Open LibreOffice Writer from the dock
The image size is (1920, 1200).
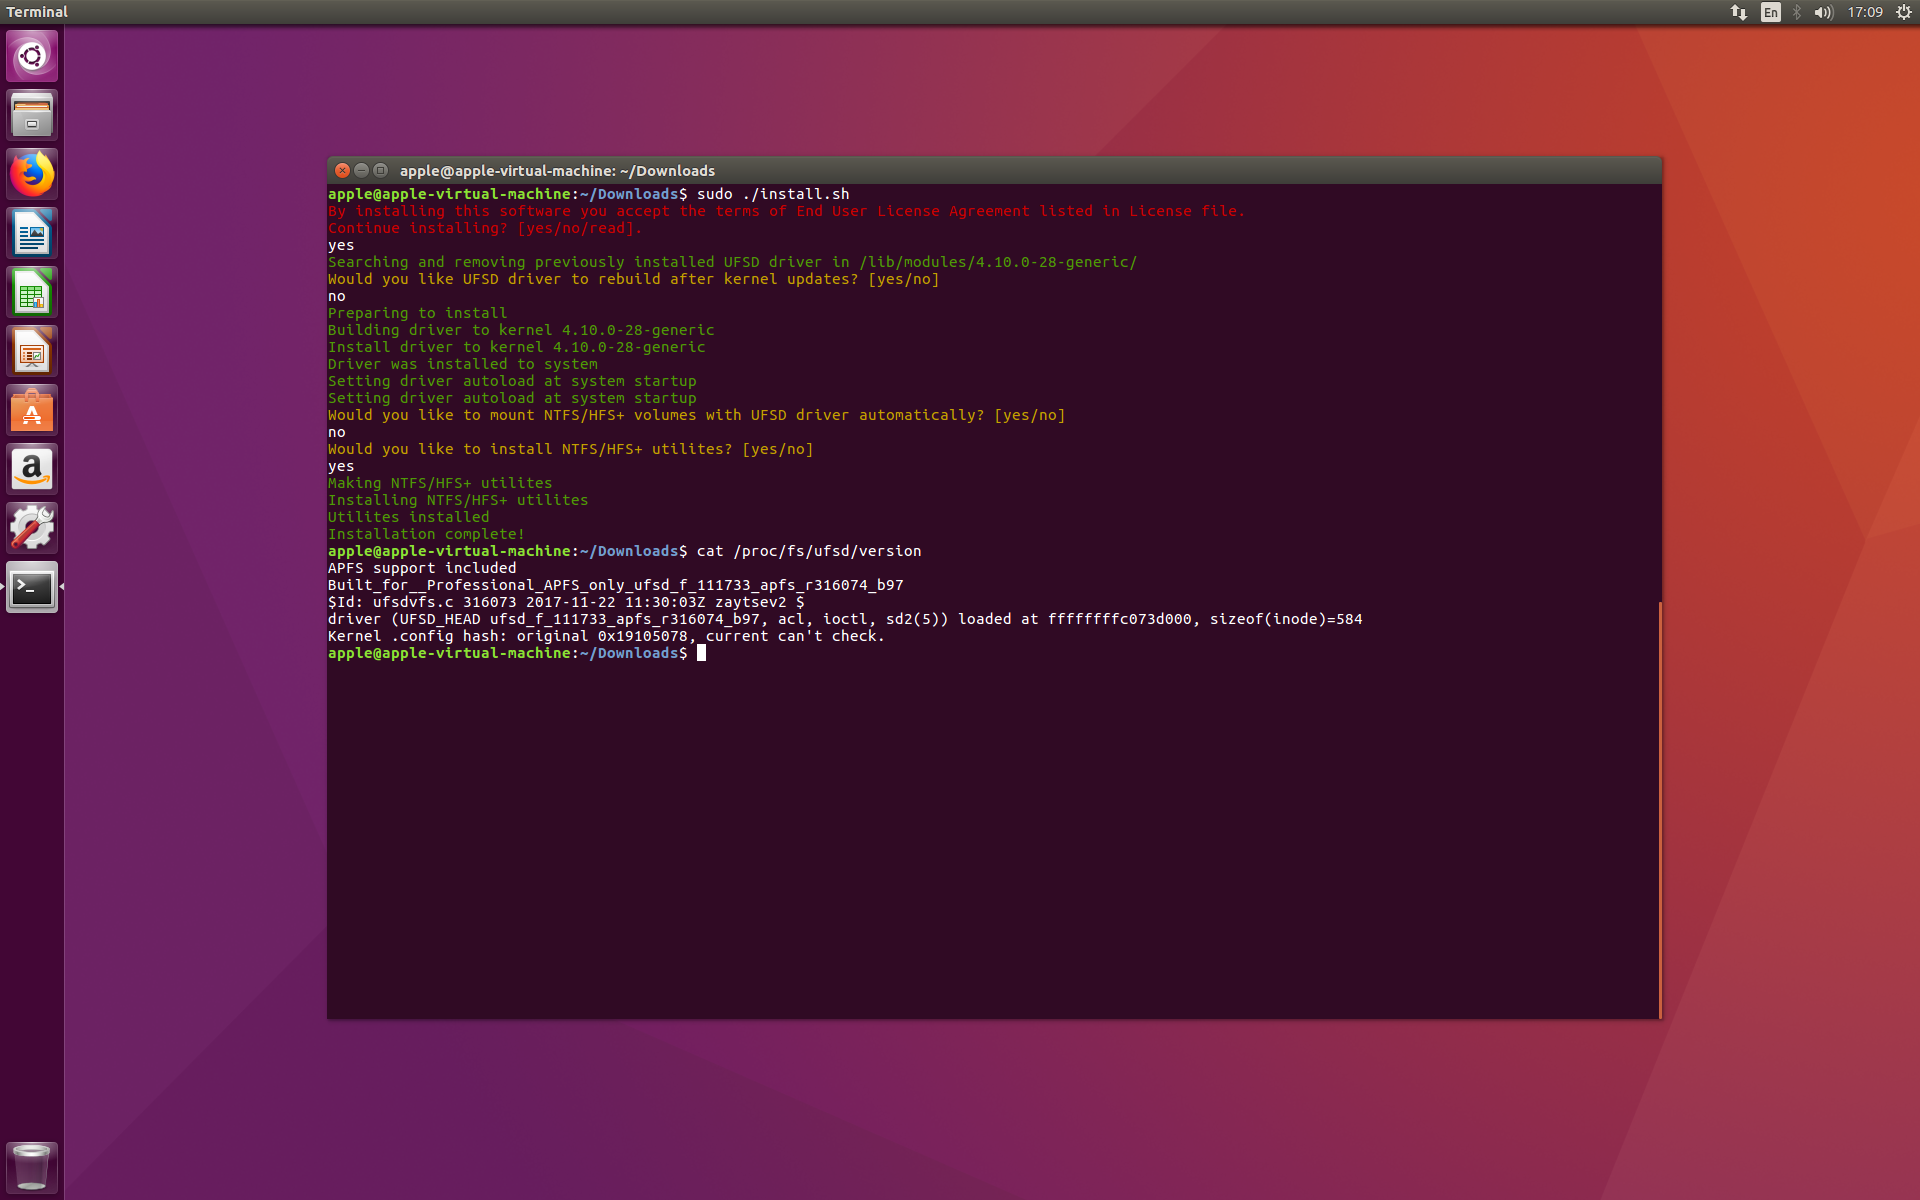(x=32, y=233)
